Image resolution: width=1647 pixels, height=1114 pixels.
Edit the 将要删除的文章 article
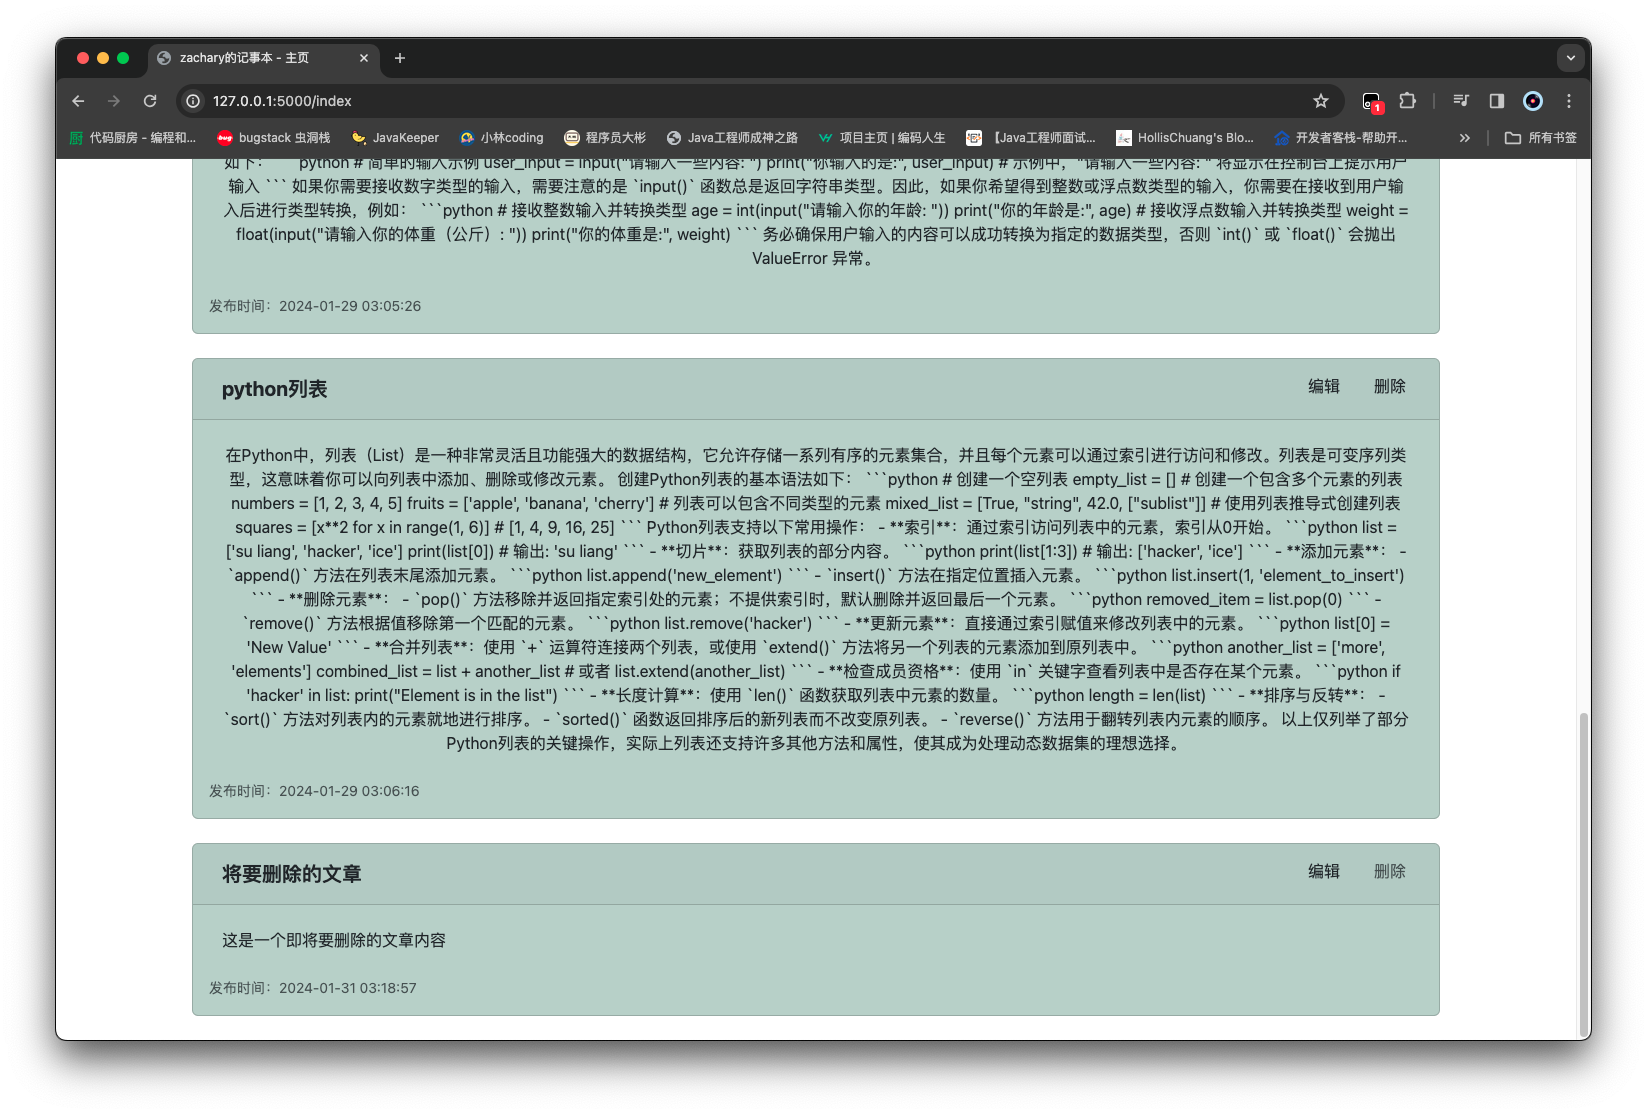click(1324, 871)
